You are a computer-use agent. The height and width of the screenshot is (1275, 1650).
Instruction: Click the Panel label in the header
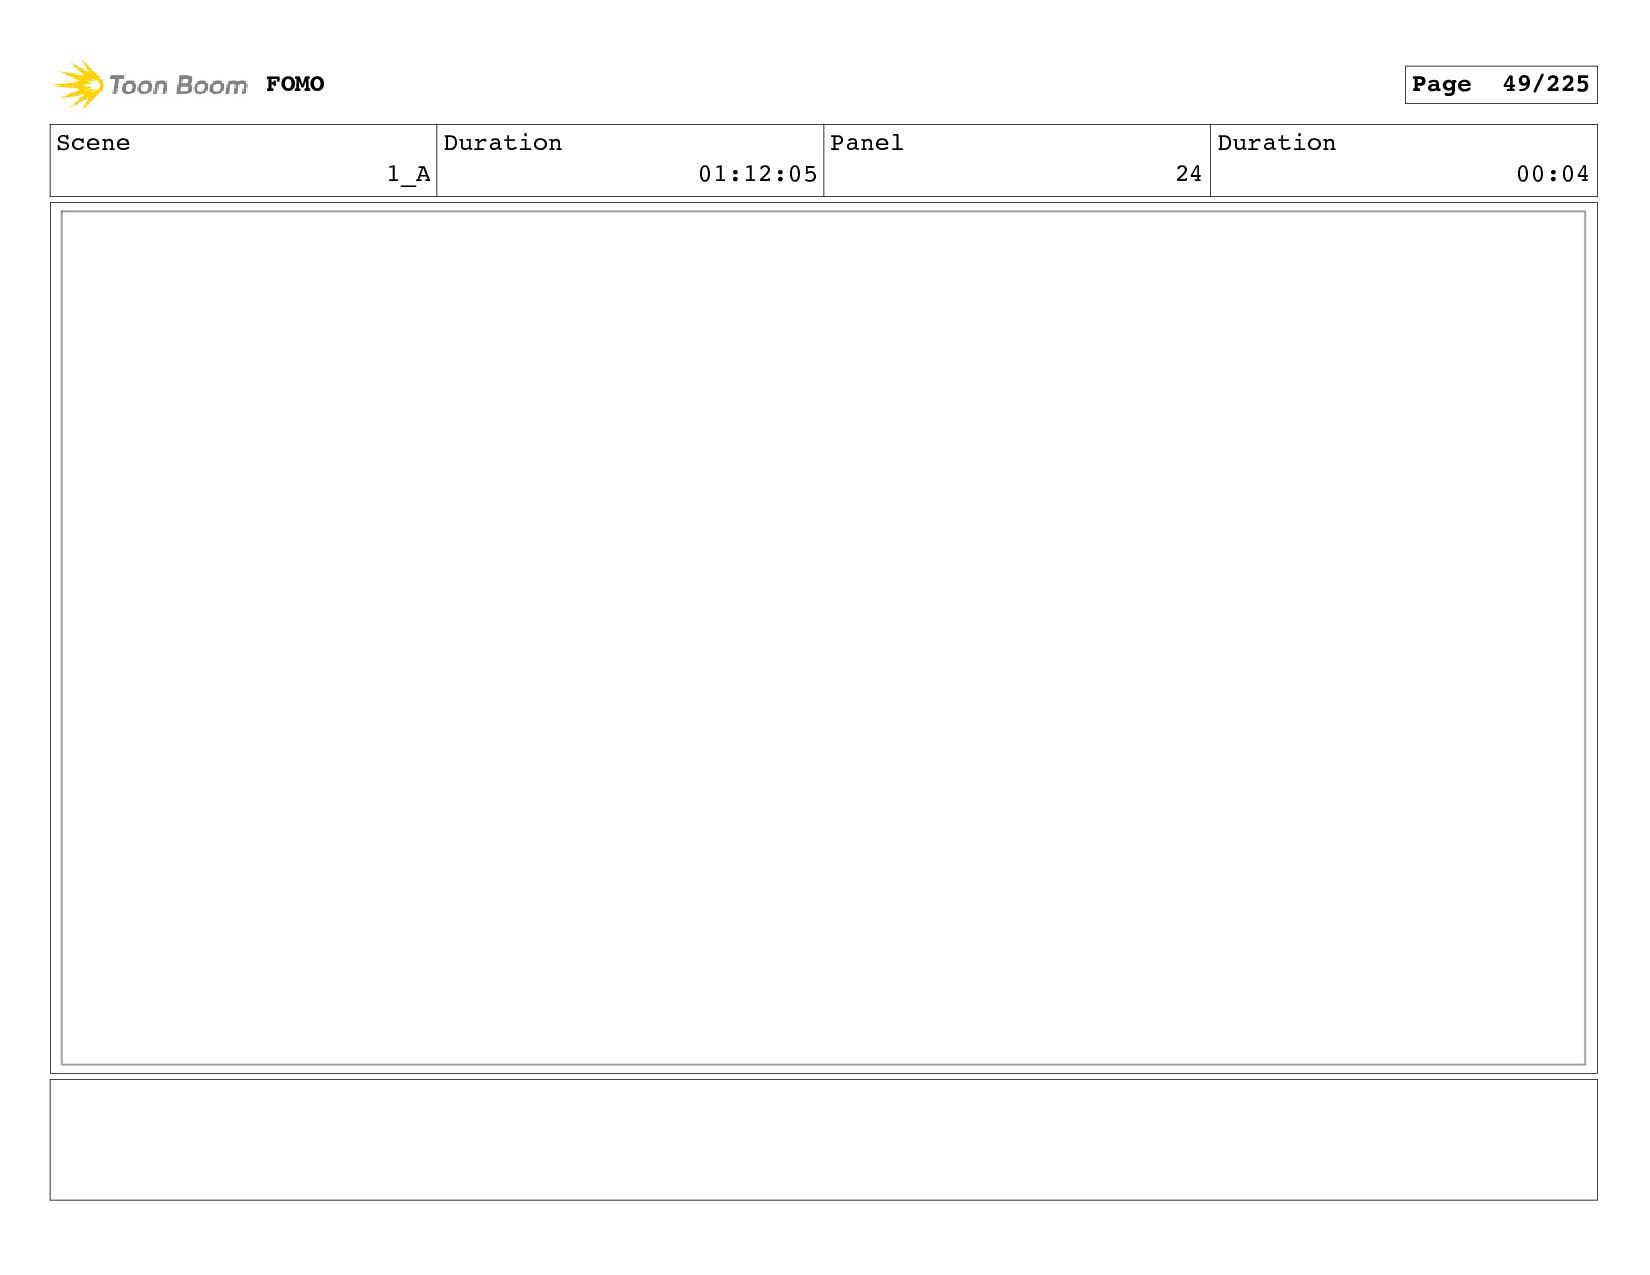click(867, 143)
